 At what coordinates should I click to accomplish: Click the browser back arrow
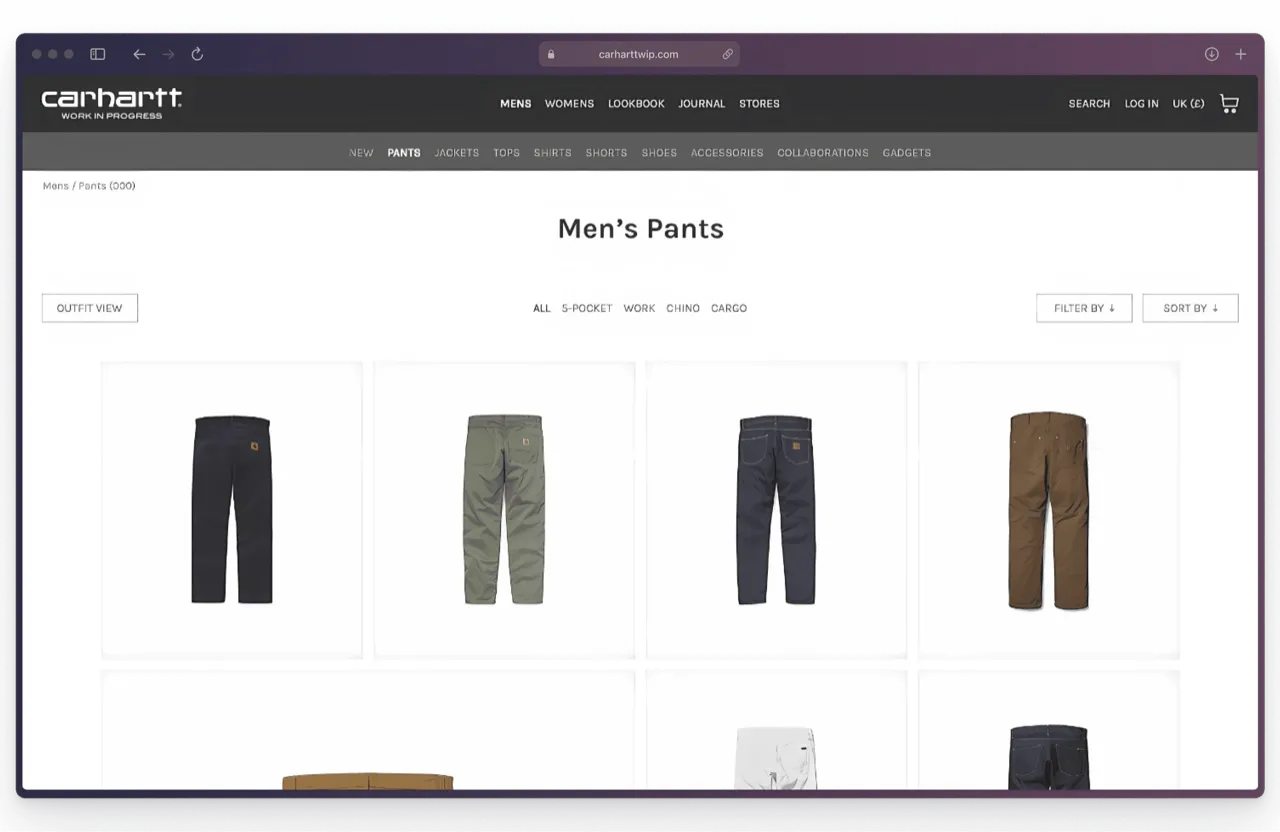[139, 54]
